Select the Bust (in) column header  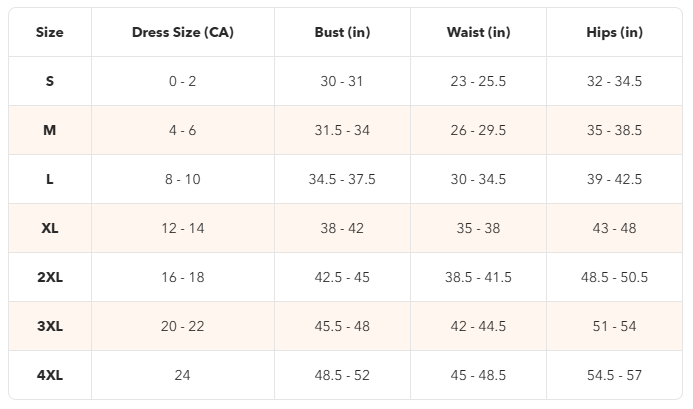(342, 32)
